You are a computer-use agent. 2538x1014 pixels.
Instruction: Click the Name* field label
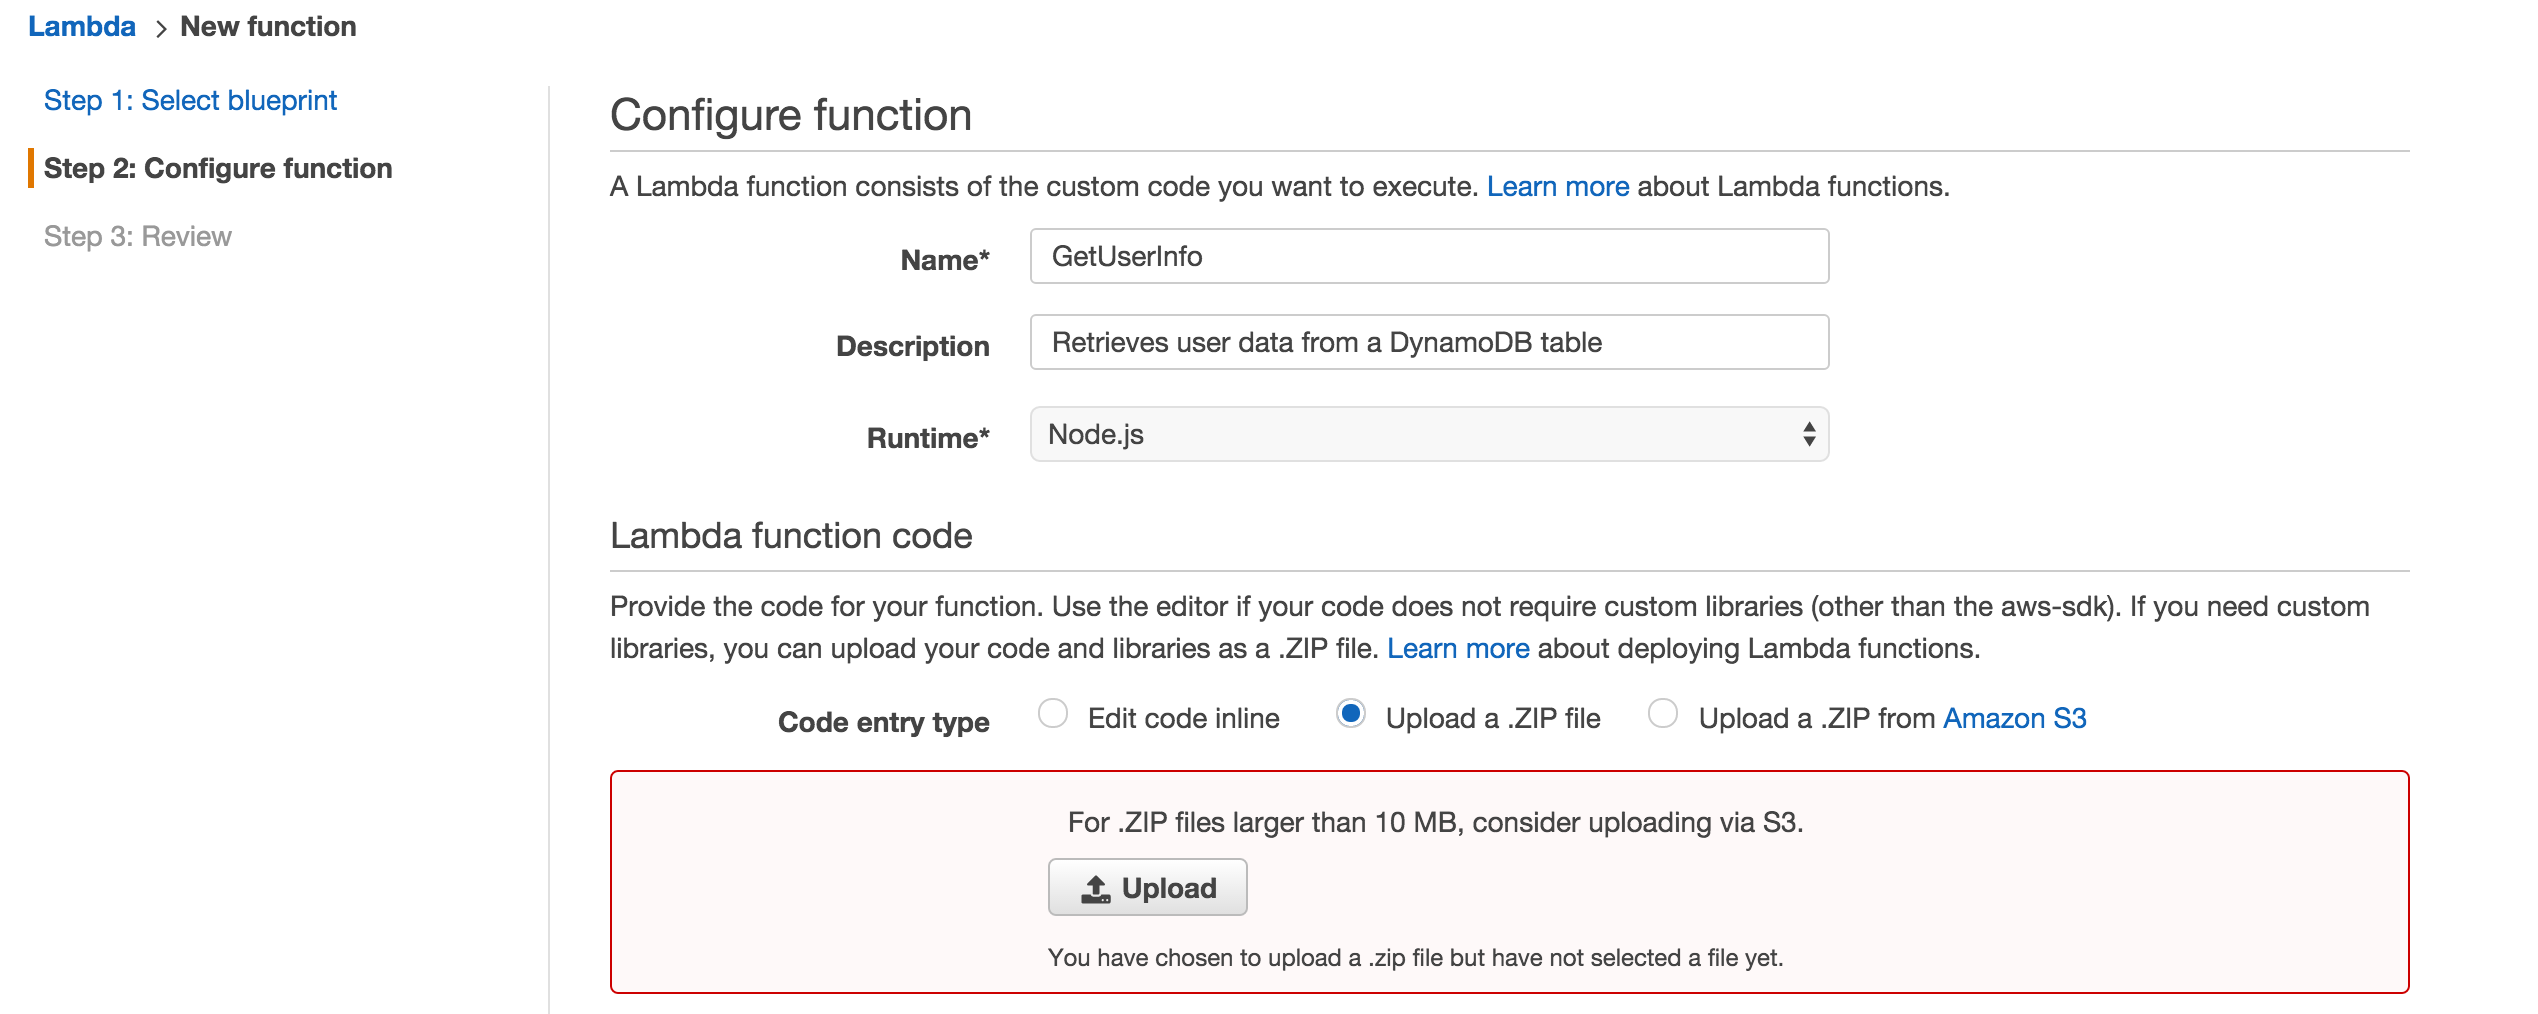[944, 261]
